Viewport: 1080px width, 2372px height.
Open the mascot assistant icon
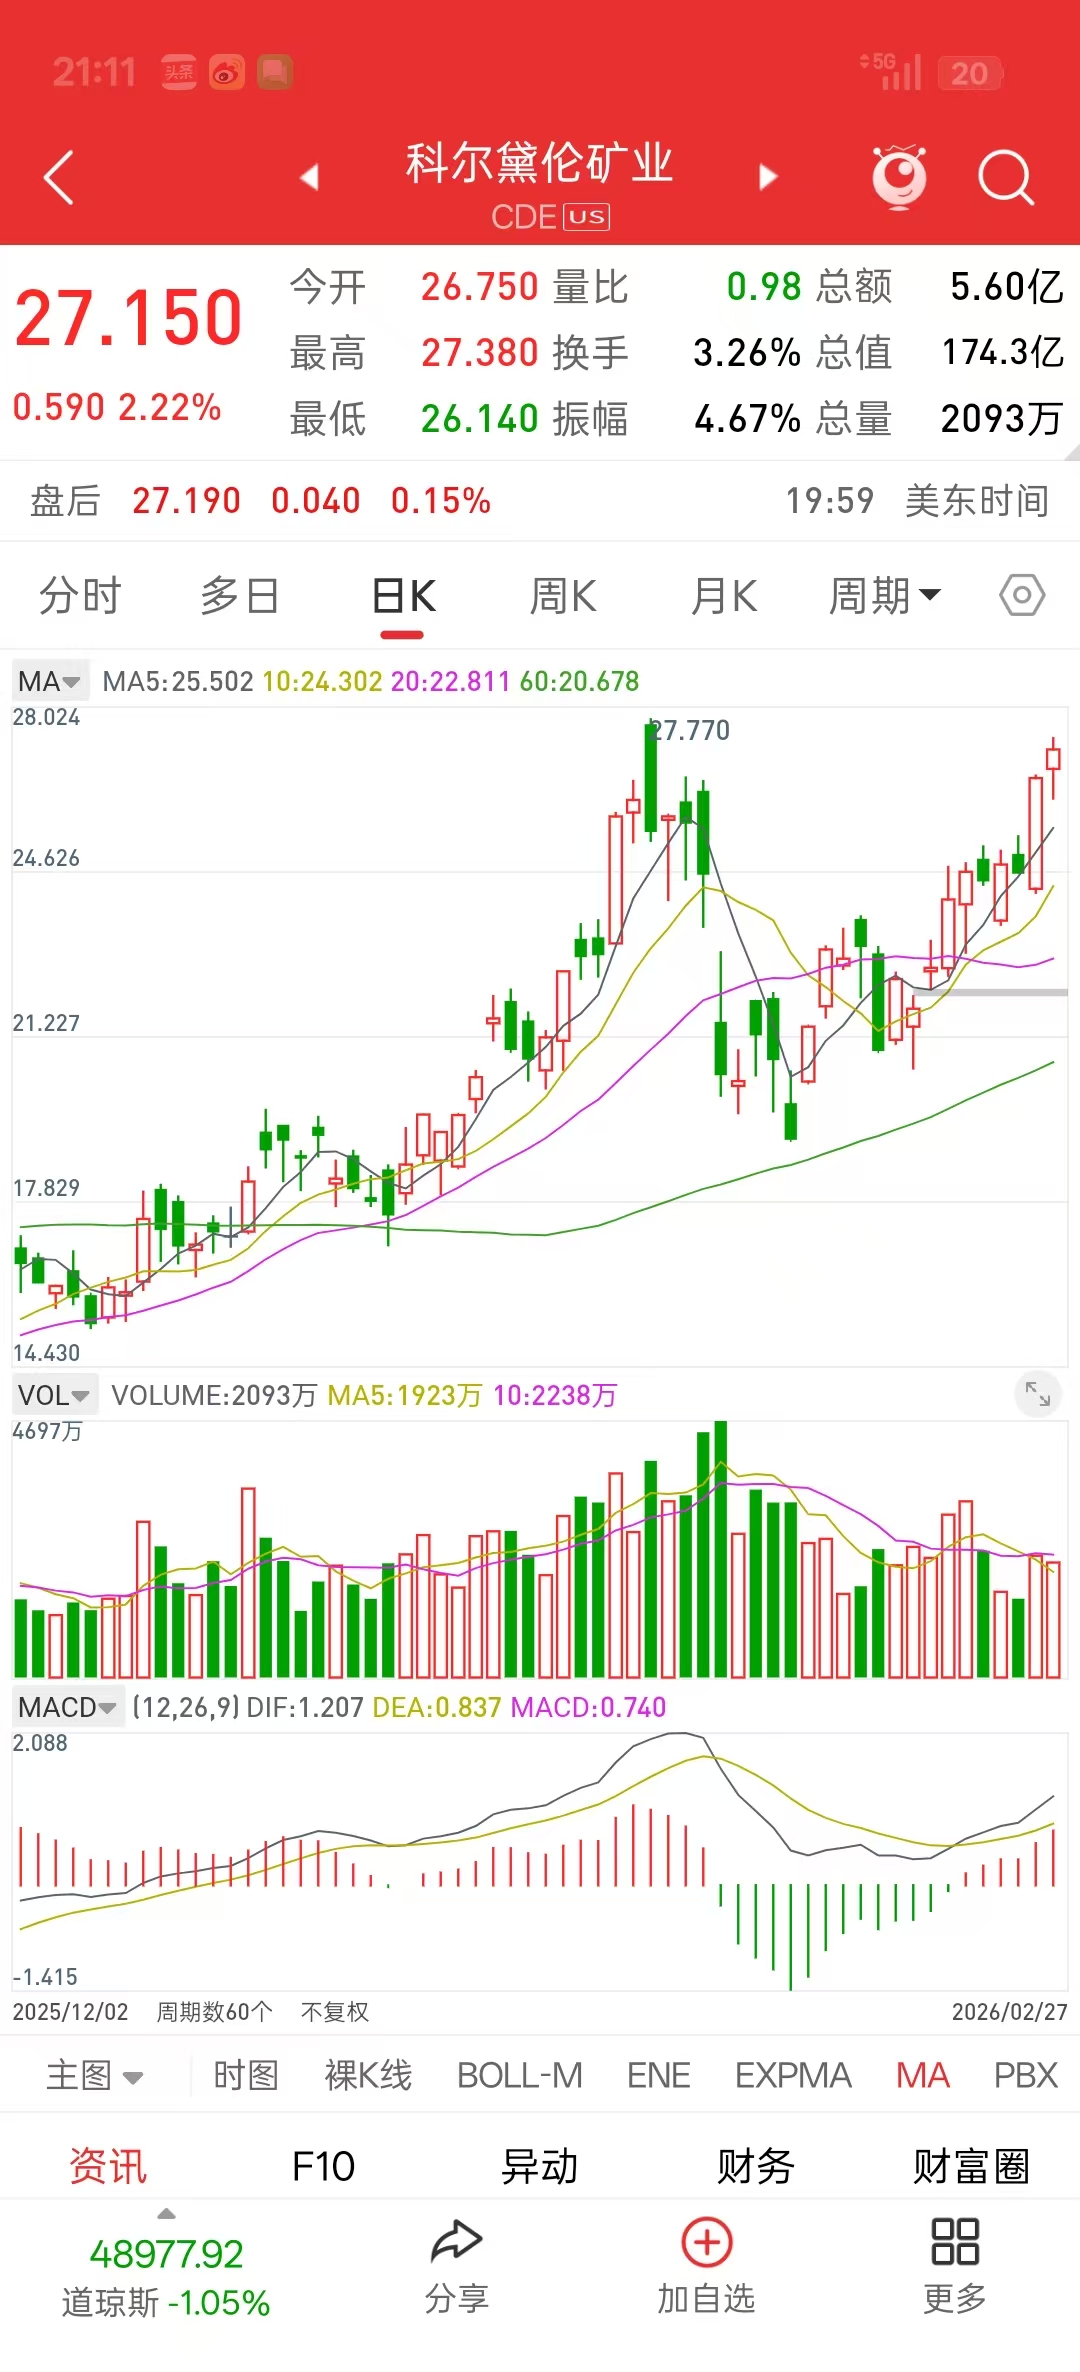coord(898,177)
